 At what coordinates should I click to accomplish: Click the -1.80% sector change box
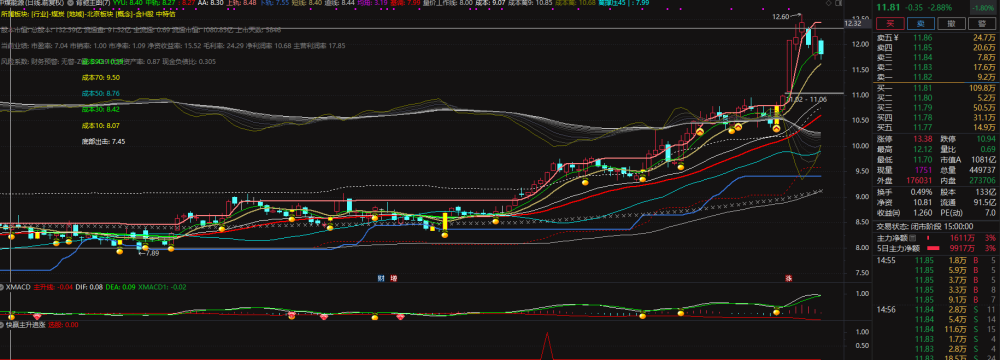tap(982, 8)
